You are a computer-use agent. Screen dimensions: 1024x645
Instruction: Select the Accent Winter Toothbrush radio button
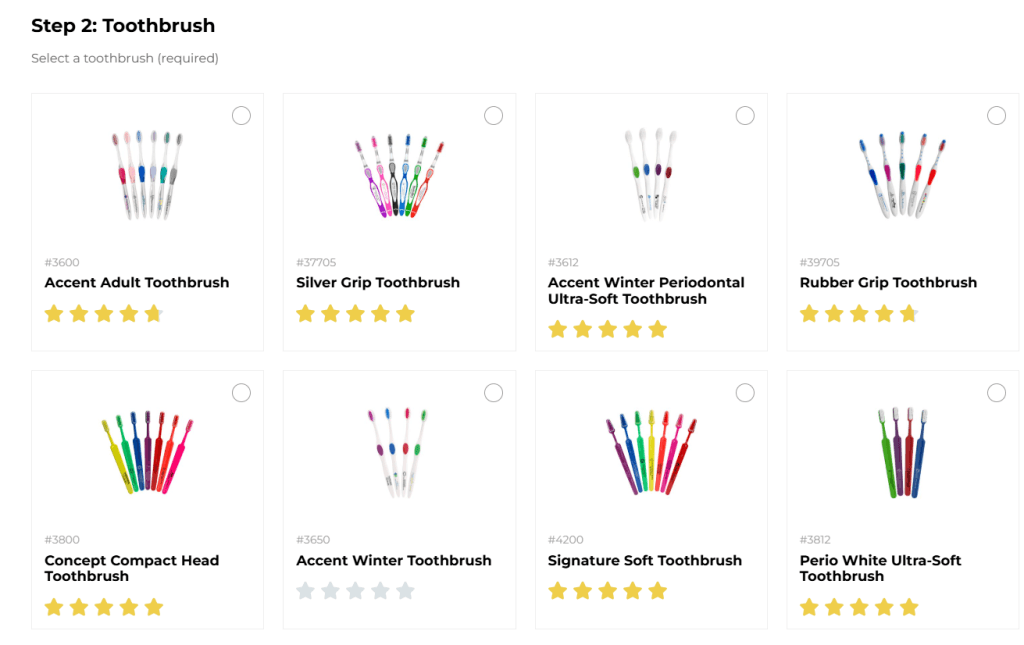pyautogui.click(x=493, y=393)
